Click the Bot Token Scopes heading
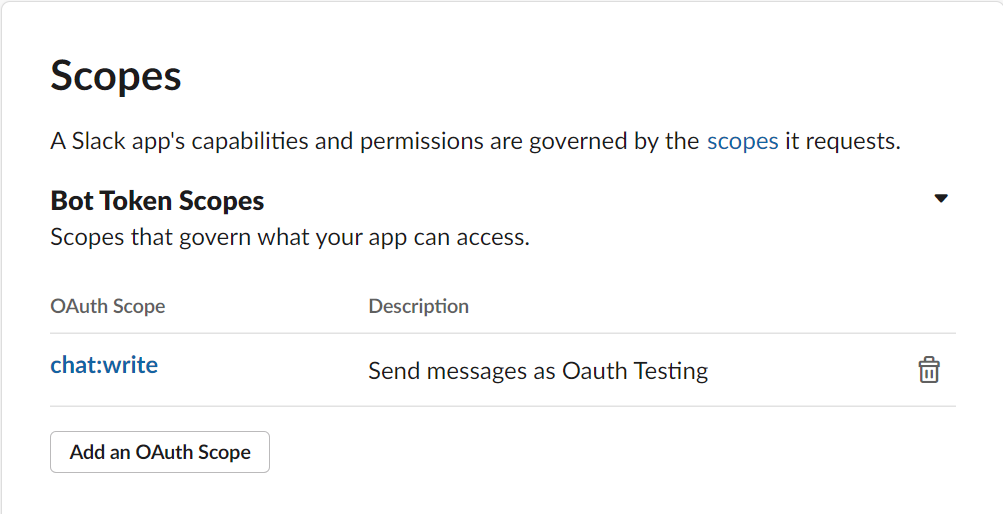 (x=157, y=201)
